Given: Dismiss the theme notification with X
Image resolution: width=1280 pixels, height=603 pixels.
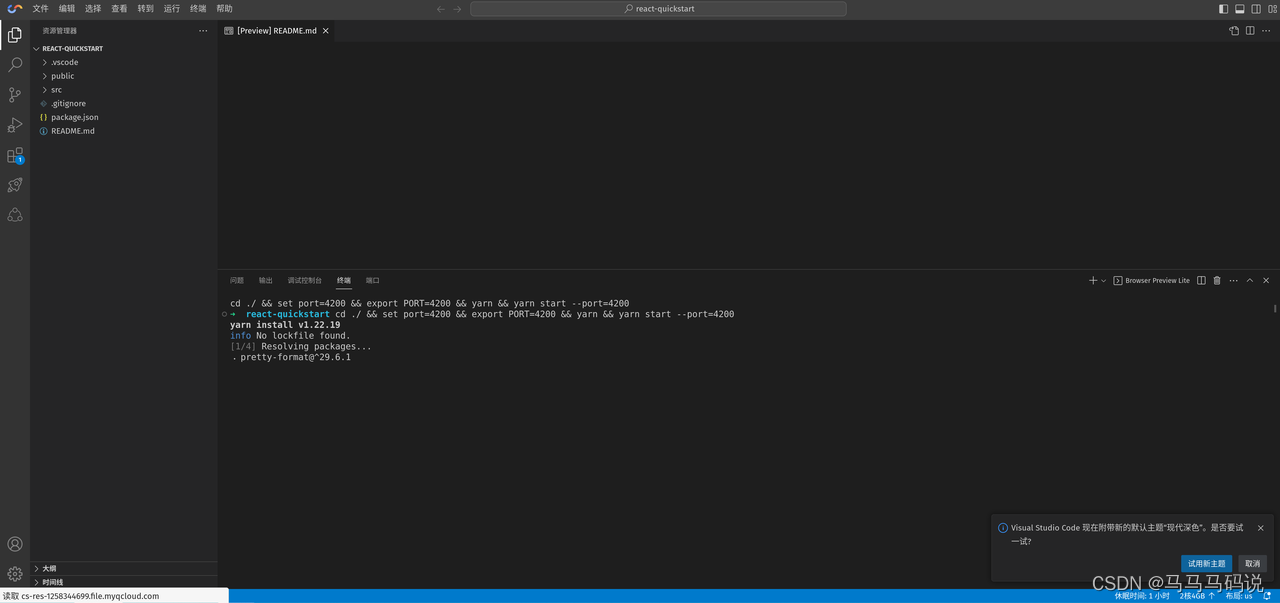Looking at the screenshot, I should [1261, 528].
